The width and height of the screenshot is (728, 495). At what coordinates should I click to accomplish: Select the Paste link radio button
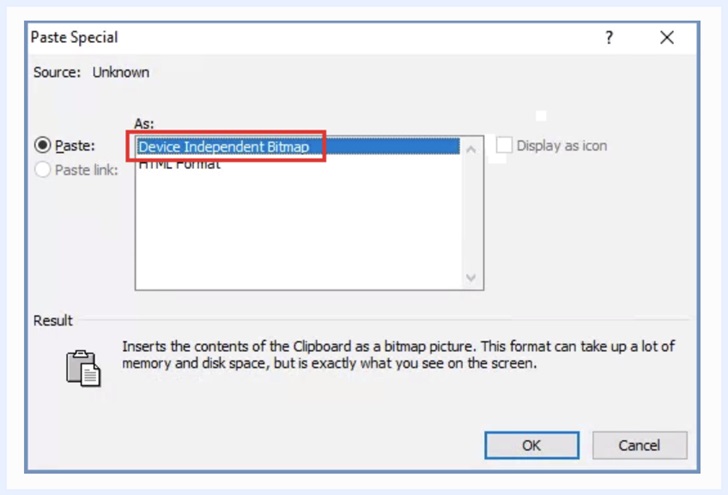coord(43,170)
